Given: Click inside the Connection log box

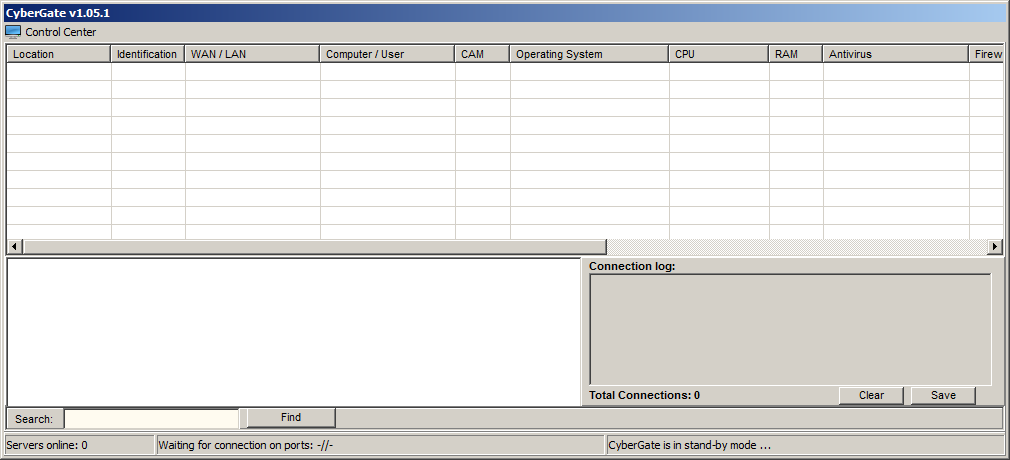Looking at the screenshot, I should tap(790, 329).
